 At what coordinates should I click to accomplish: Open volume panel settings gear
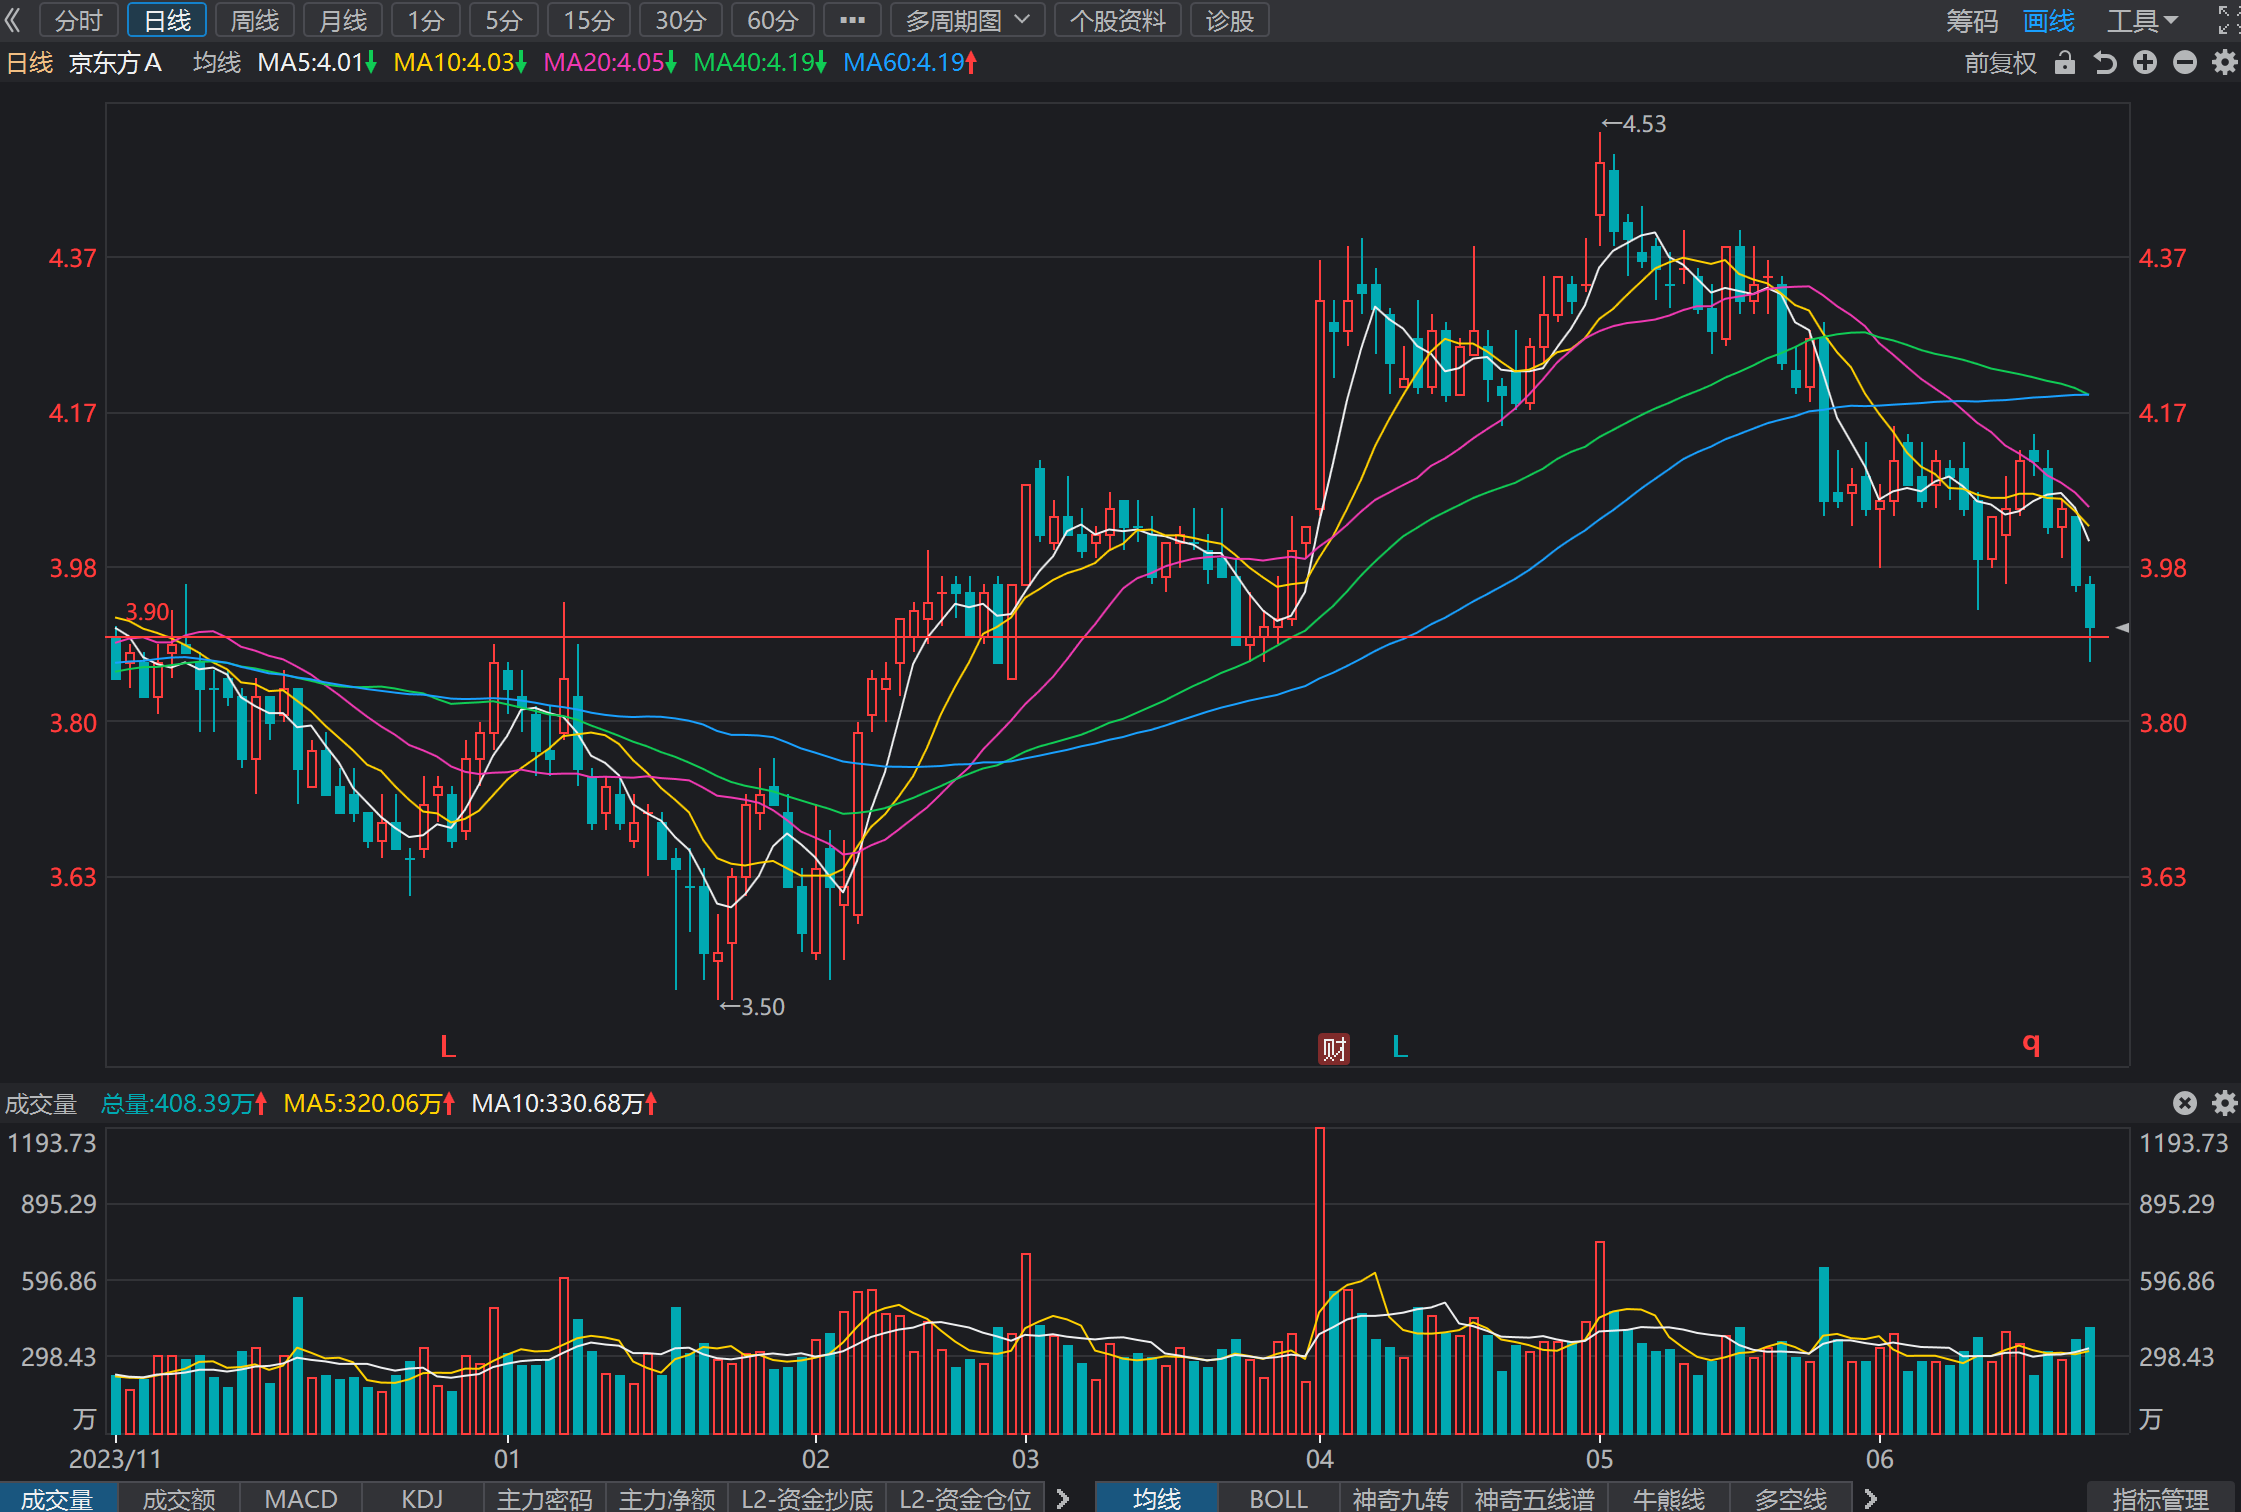tap(2225, 1103)
